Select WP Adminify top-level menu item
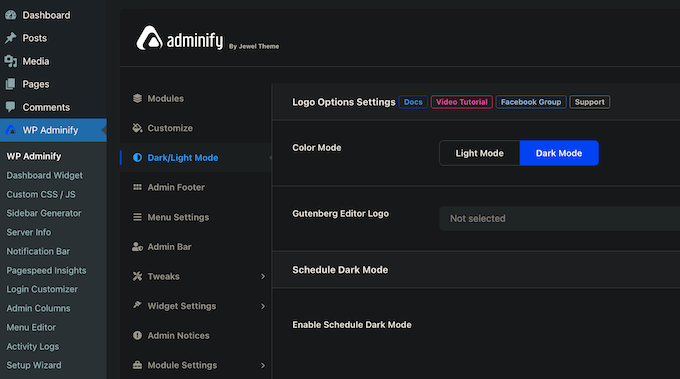The width and height of the screenshot is (680, 379). [53, 130]
